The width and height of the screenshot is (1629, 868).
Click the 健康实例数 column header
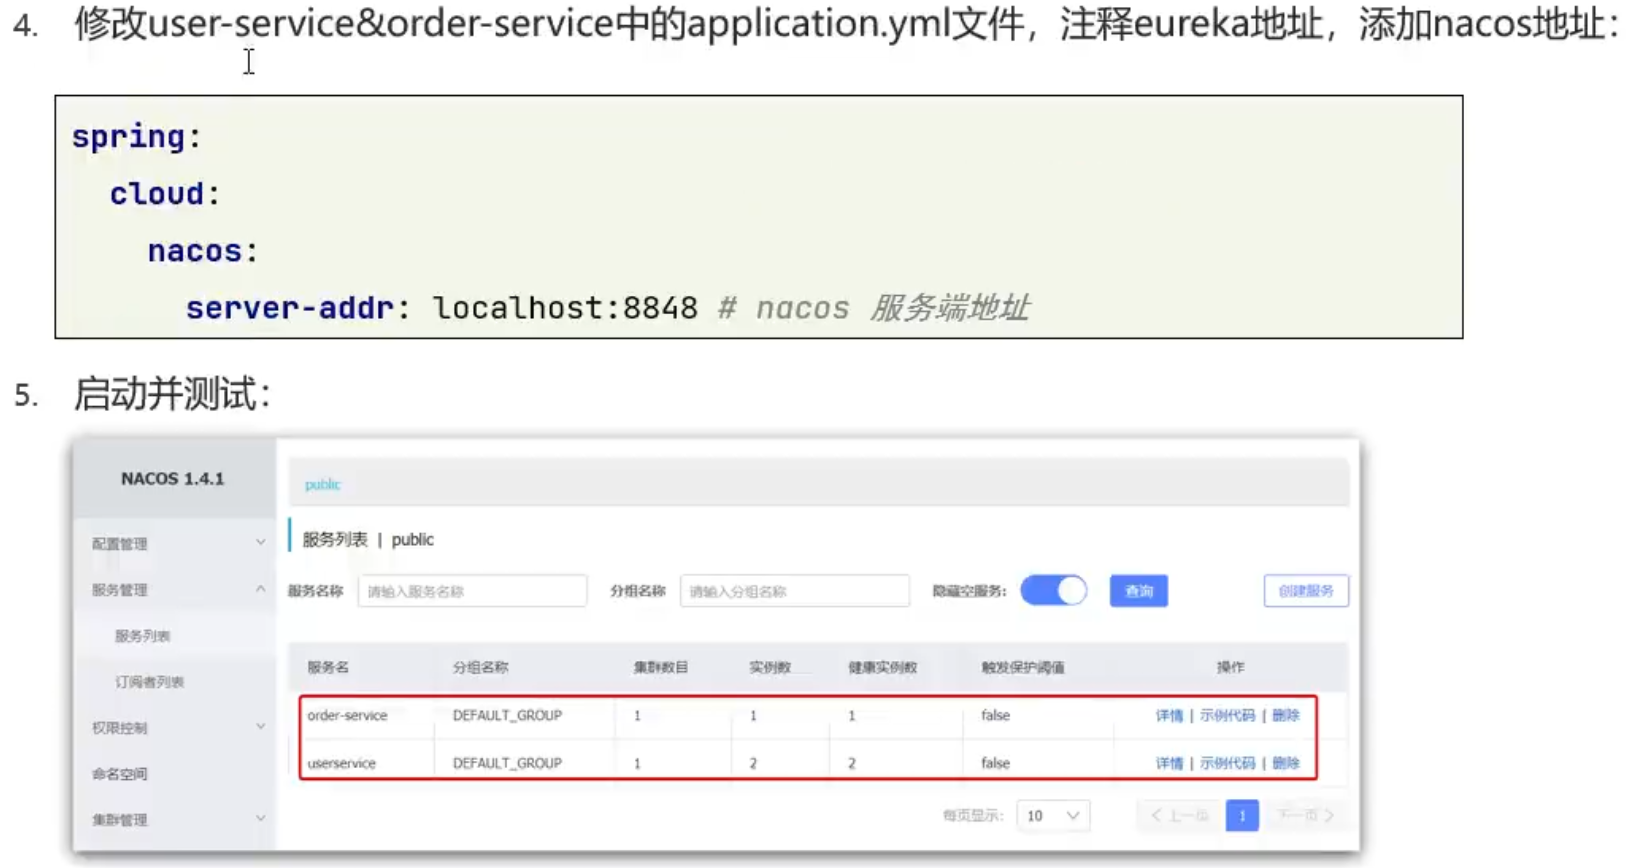[882, 667]
